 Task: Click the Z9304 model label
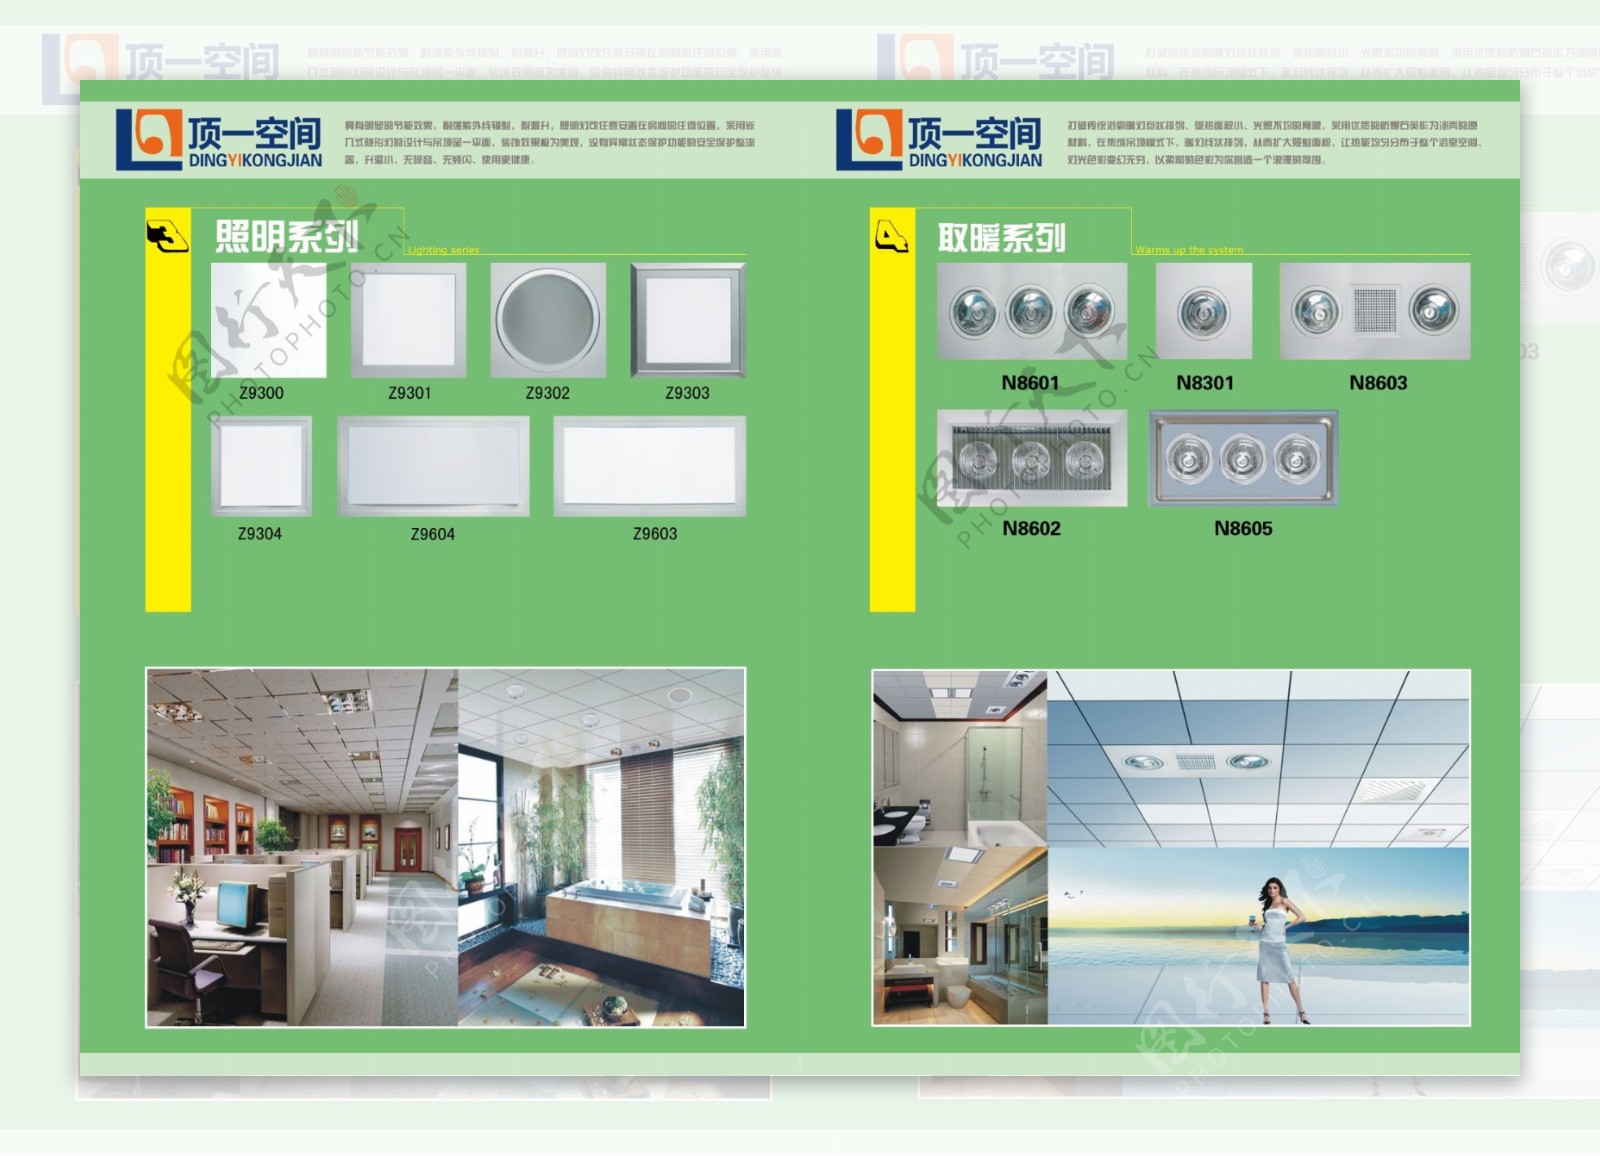260,534
